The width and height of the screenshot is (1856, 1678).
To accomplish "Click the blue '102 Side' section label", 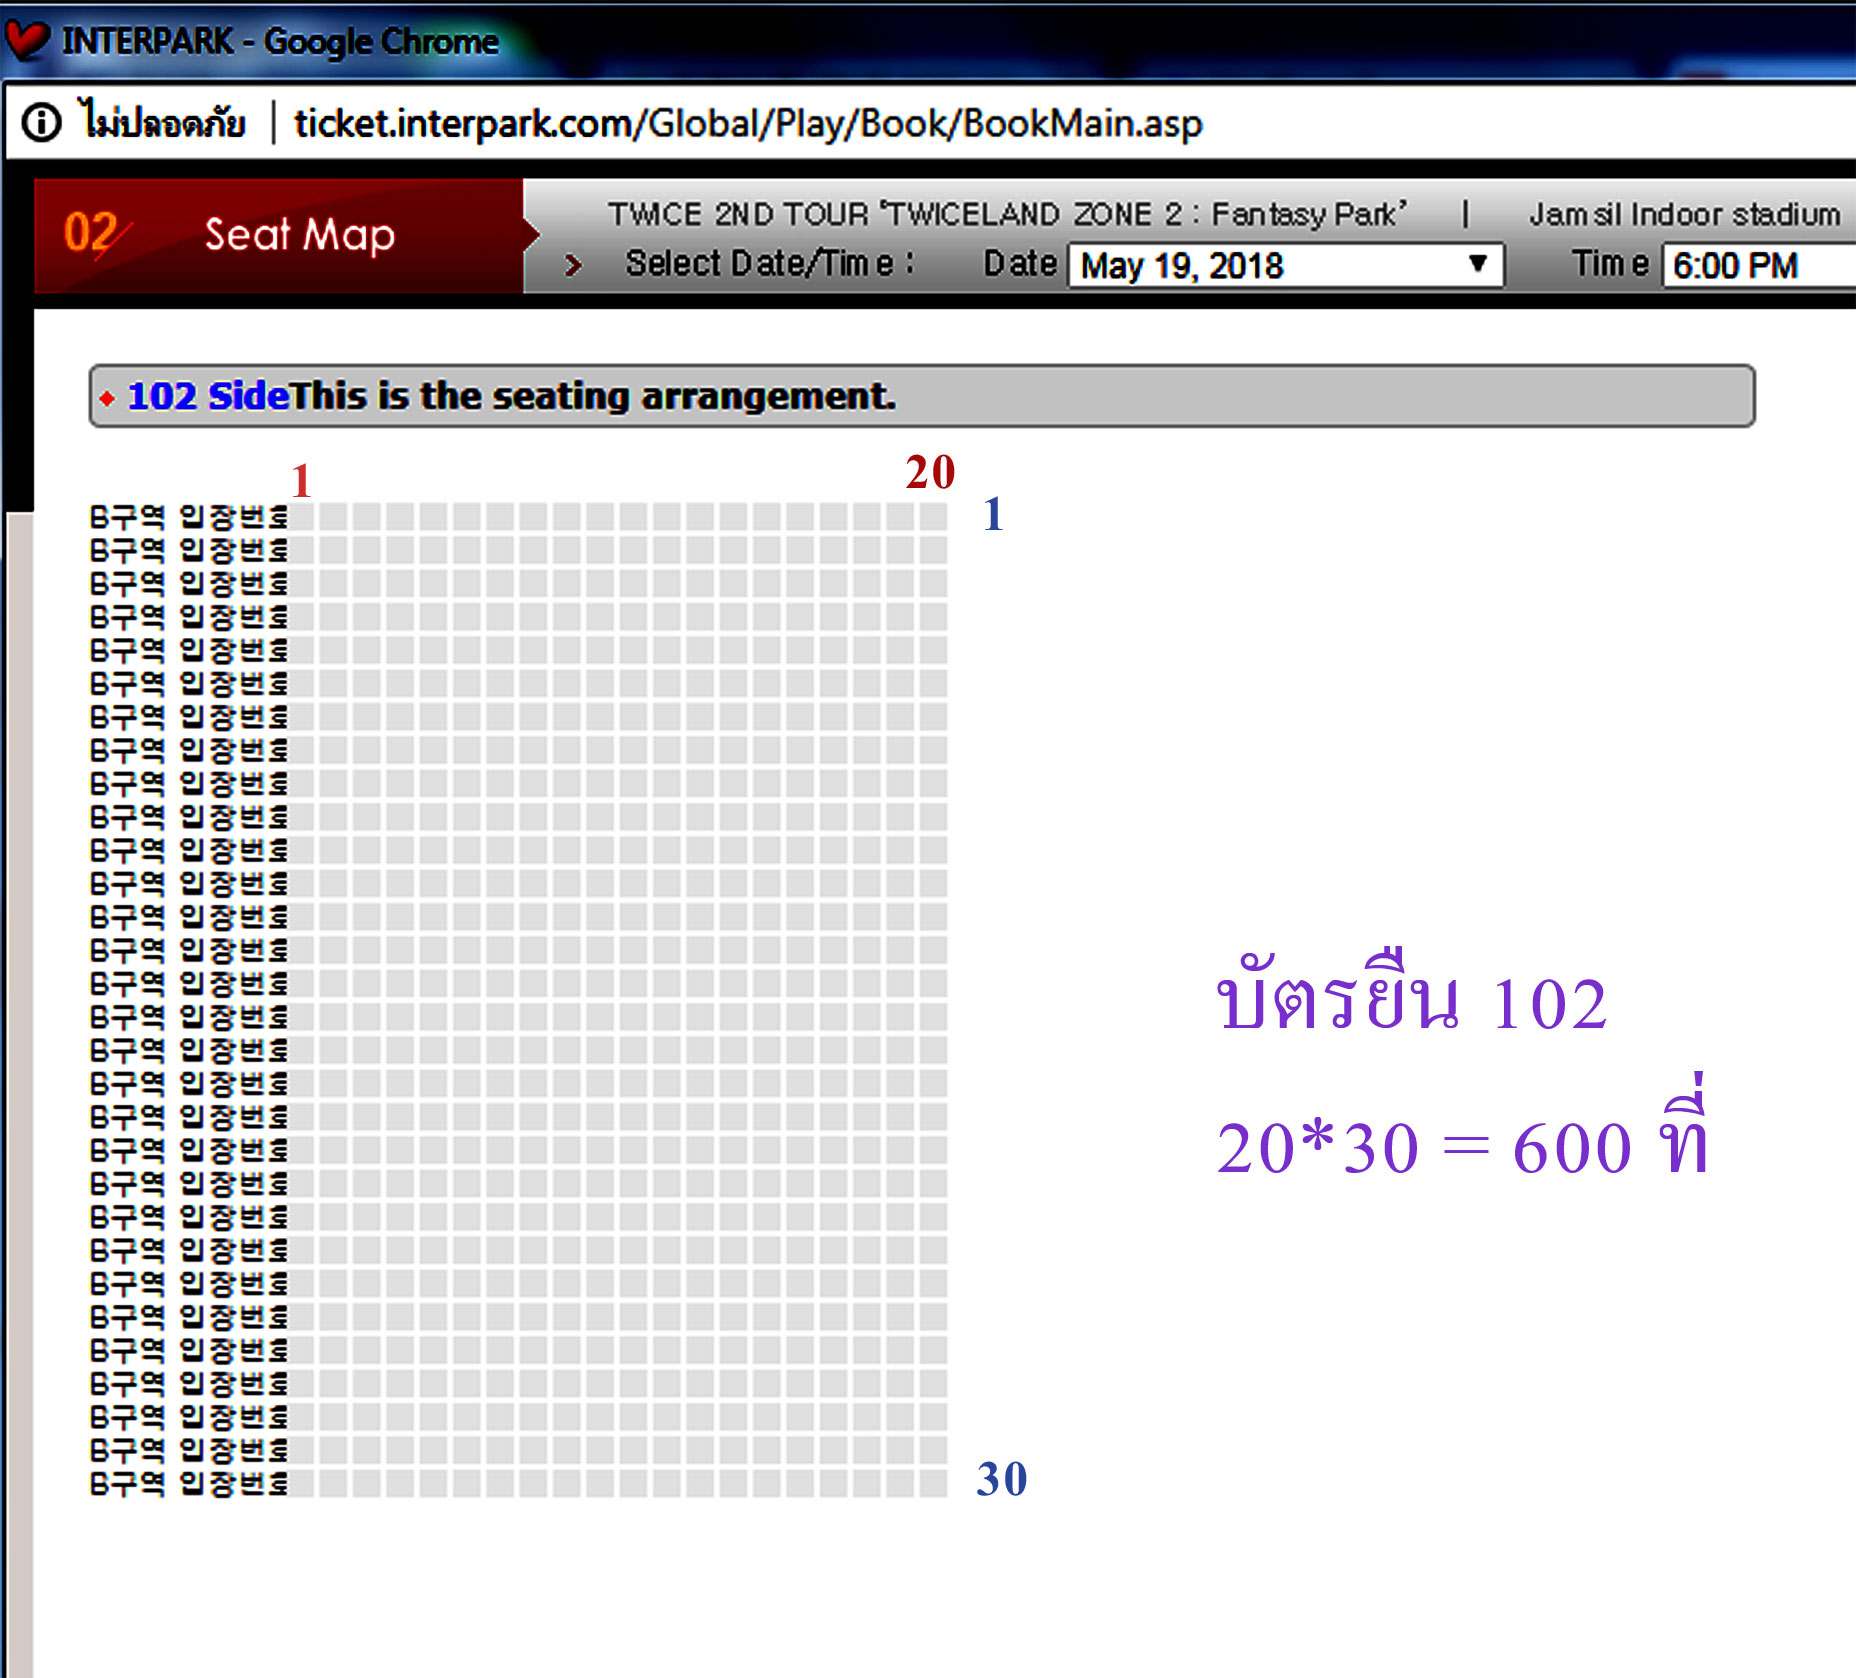I will 208,396.
